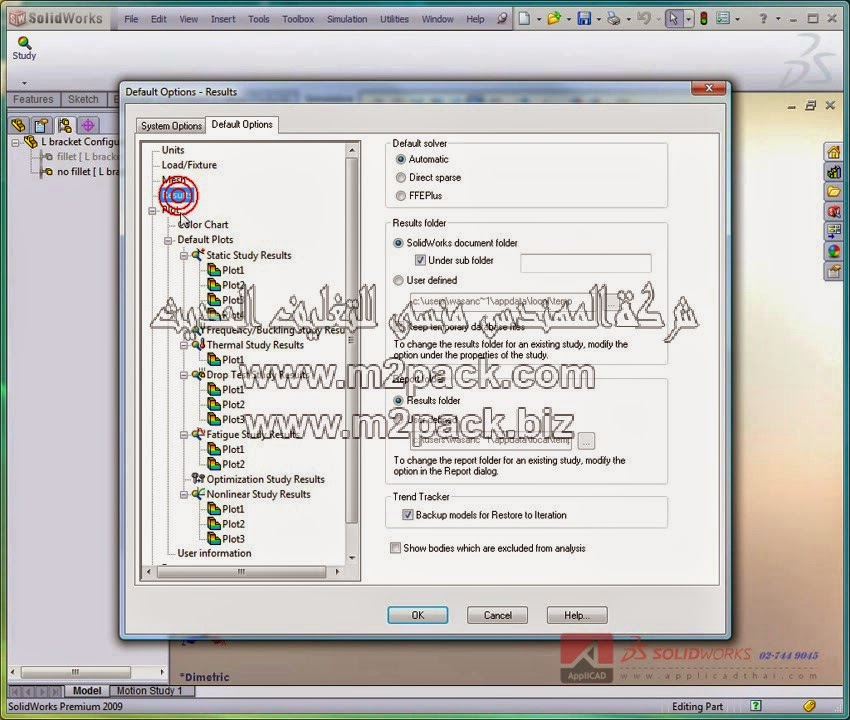Switch to the System Options tab
The width and height of the screenshot is (850, 720).
[171, 126]
